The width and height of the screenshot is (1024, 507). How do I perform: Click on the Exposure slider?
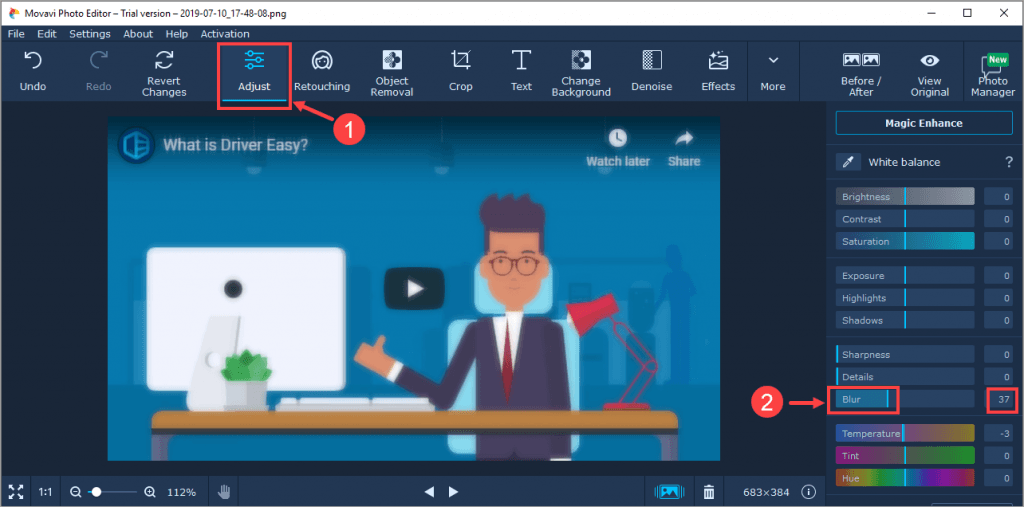(x=905, y=276)
